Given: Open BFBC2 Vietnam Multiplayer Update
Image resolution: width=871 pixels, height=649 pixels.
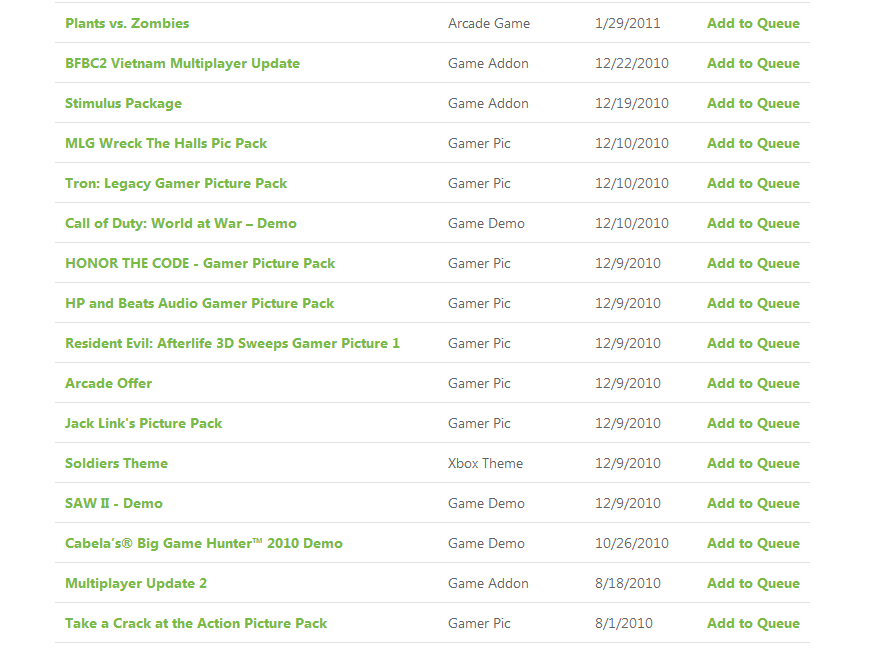Looking at the screenshot, I should [182, 63].
